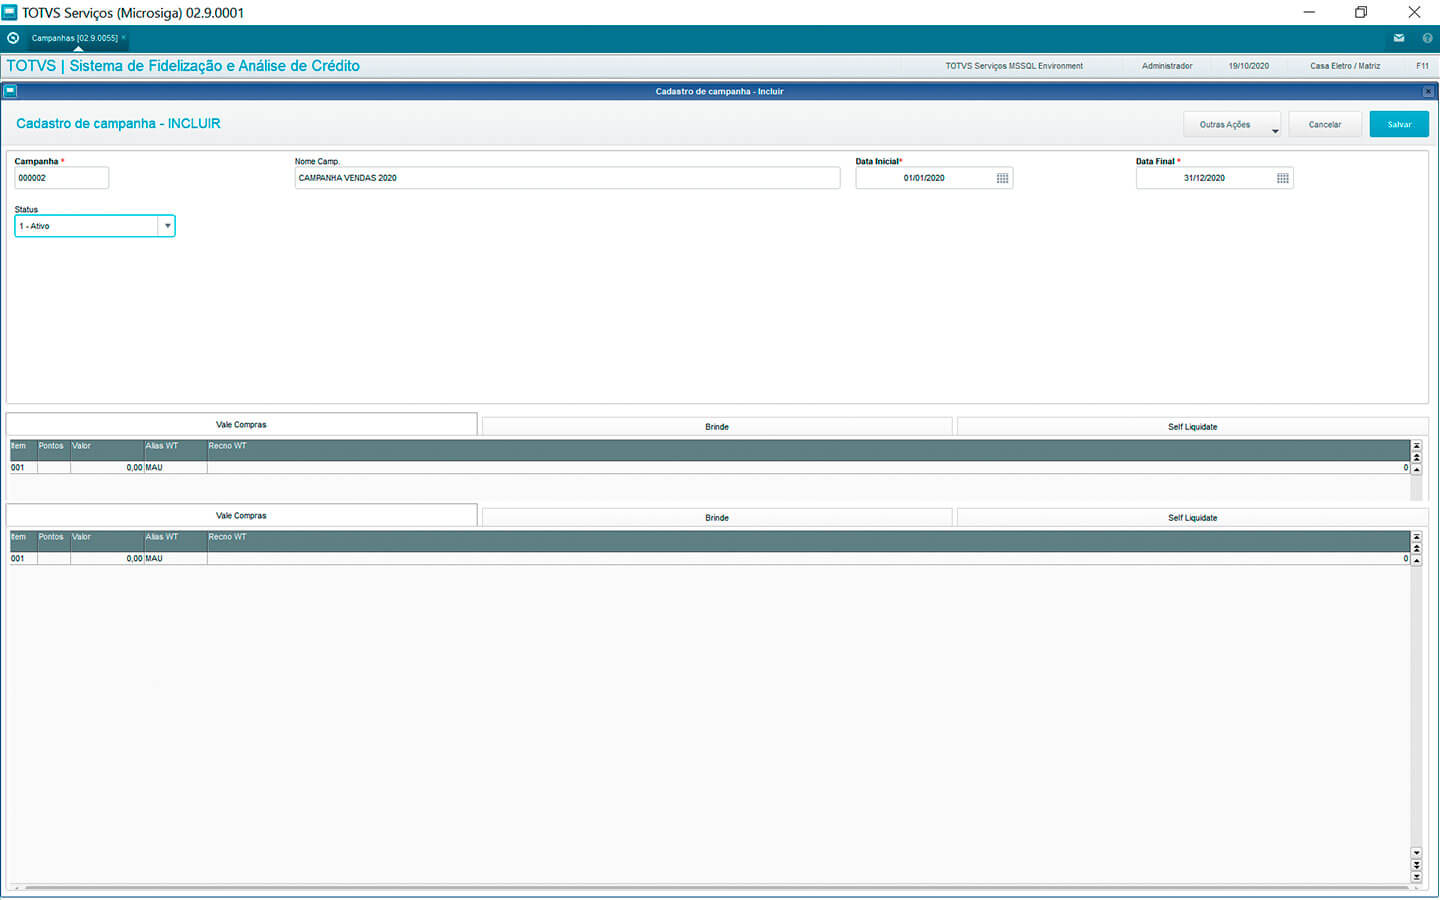Click the TOTVS home icon left of Campanhas tab
The height and width of the screenshot is (900, 1440).
[13, 38]
